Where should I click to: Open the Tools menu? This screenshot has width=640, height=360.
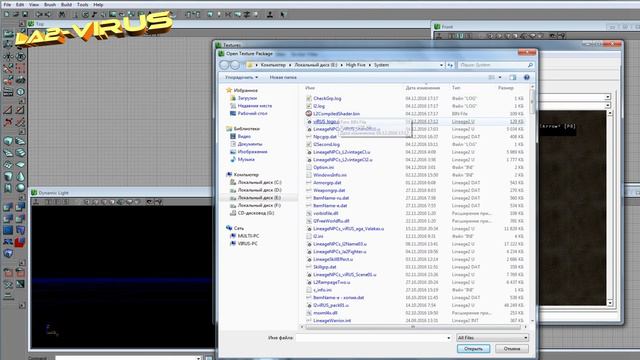coord(82,5)
